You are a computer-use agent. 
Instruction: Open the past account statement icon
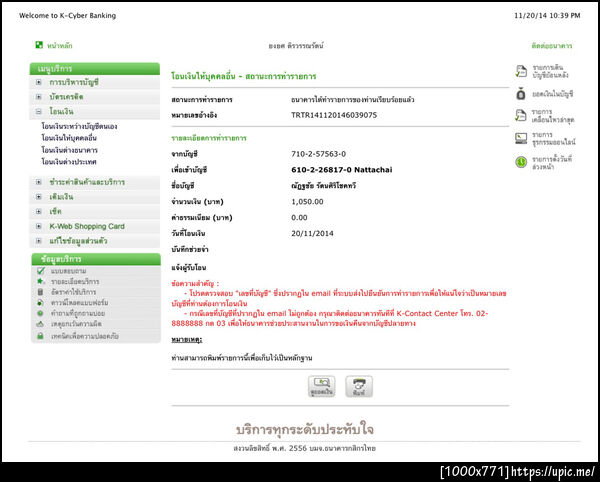(521, 71)
